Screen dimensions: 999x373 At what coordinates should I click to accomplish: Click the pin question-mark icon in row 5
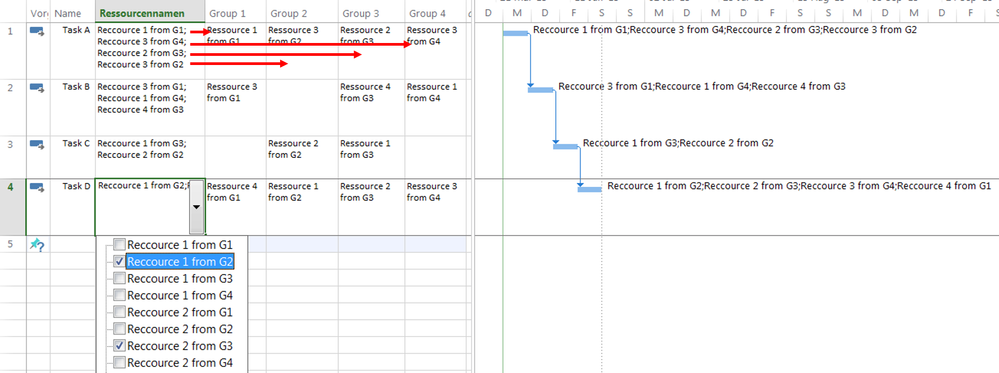[37, 244]
